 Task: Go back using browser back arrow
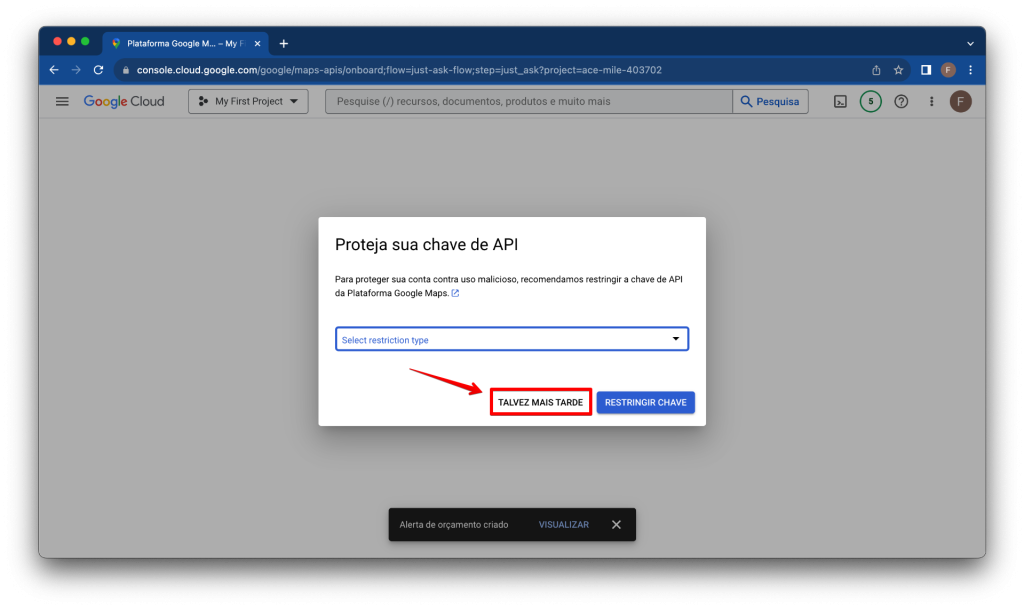click(x=54, y=70)
